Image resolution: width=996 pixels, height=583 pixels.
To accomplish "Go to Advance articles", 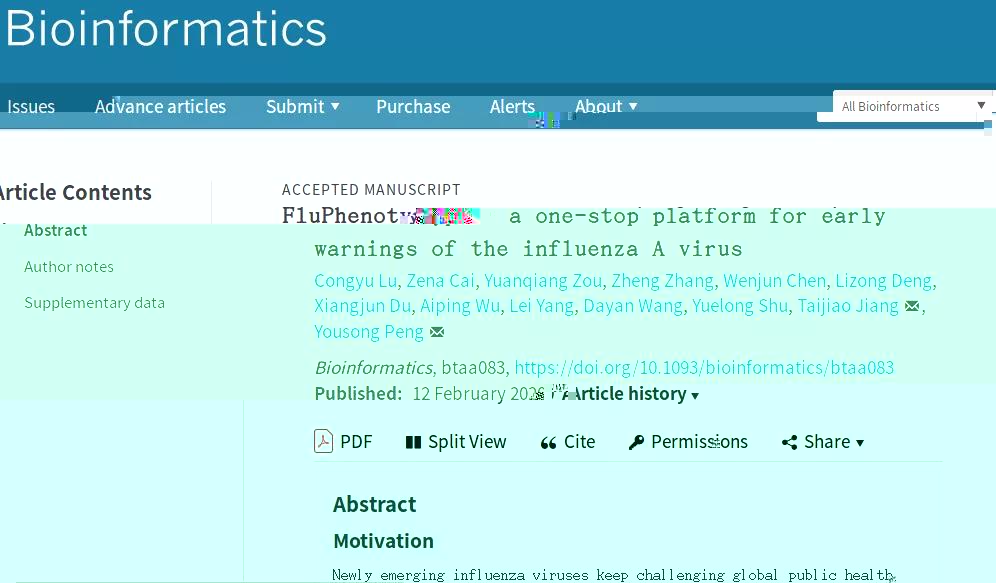I will point(160,106).
